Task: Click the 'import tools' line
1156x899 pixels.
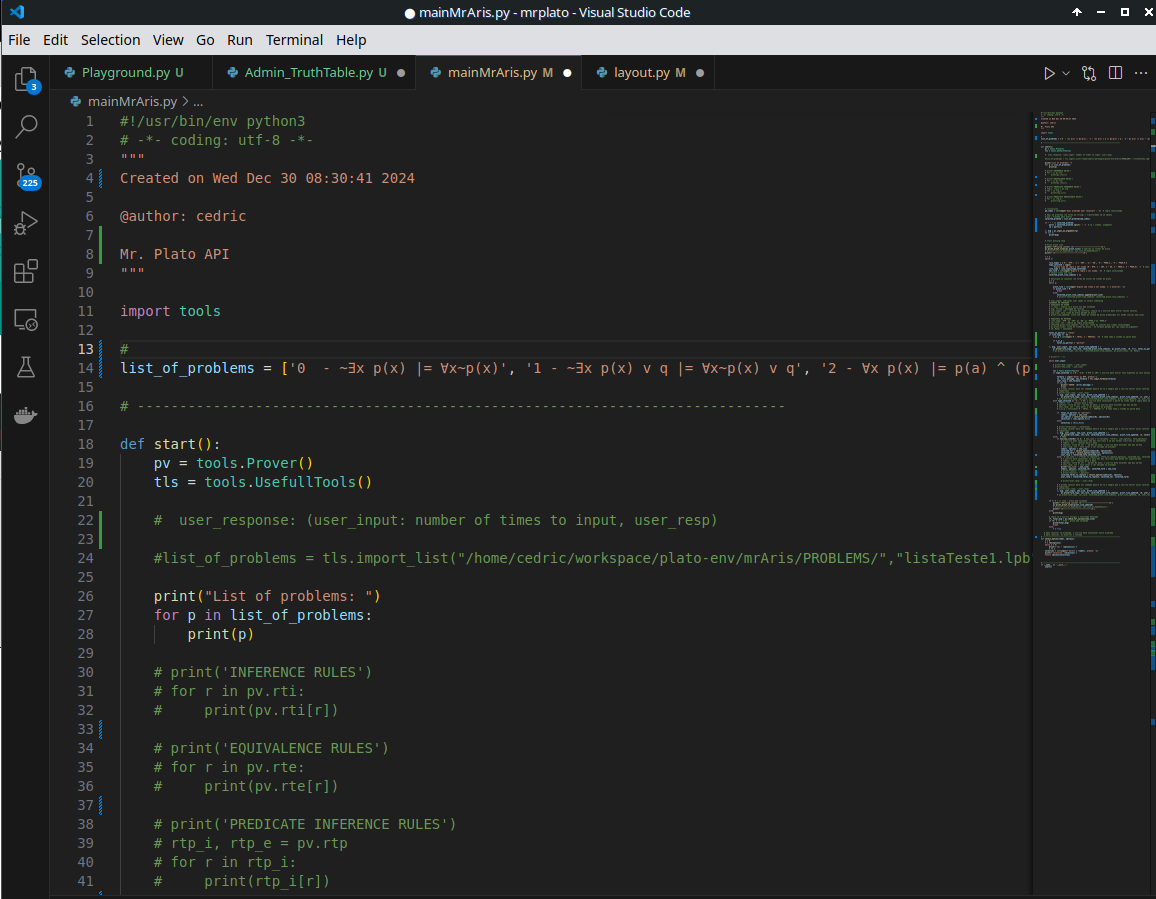Action: coord(170,311)
